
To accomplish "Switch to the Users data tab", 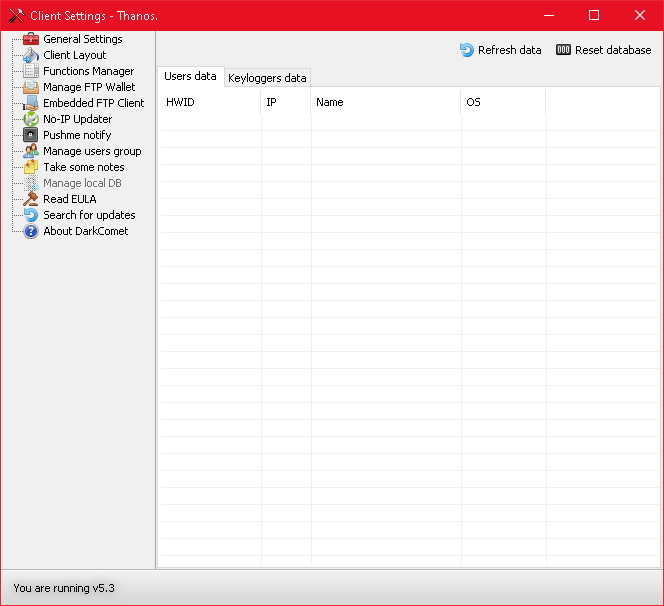I will point(190,77).
